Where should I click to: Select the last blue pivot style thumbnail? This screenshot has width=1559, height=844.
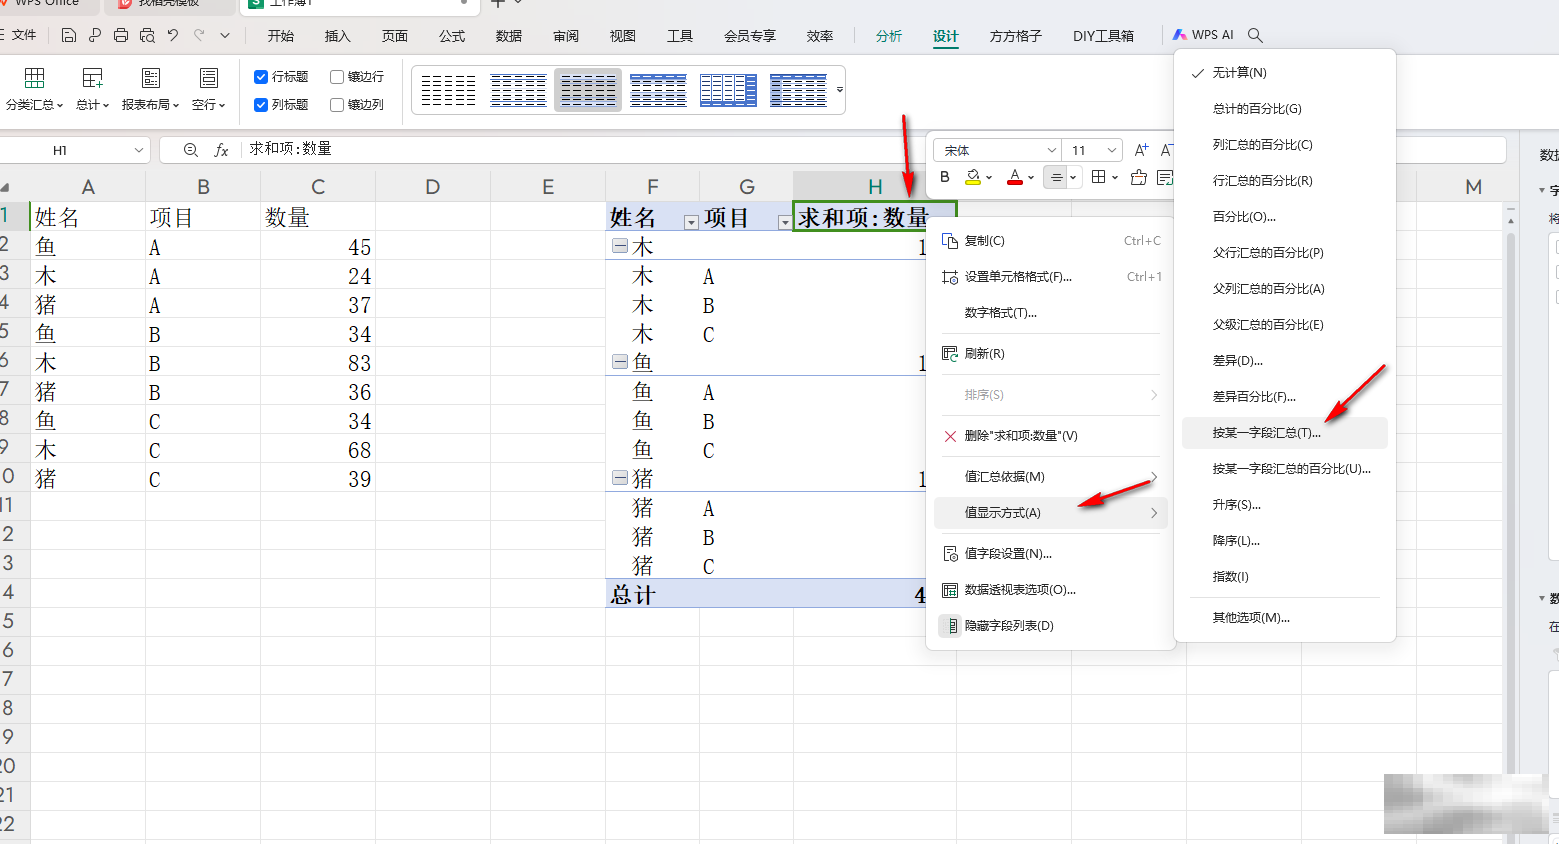tap(798, 90)
